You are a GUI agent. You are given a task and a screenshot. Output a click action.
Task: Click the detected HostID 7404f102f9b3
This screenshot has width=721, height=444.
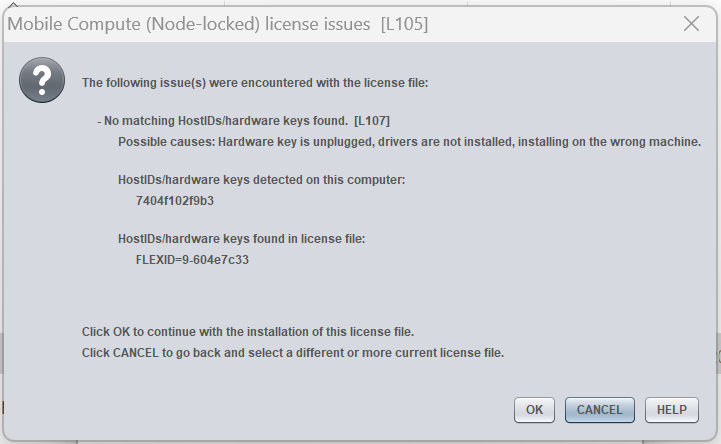[x=175, y=200]
